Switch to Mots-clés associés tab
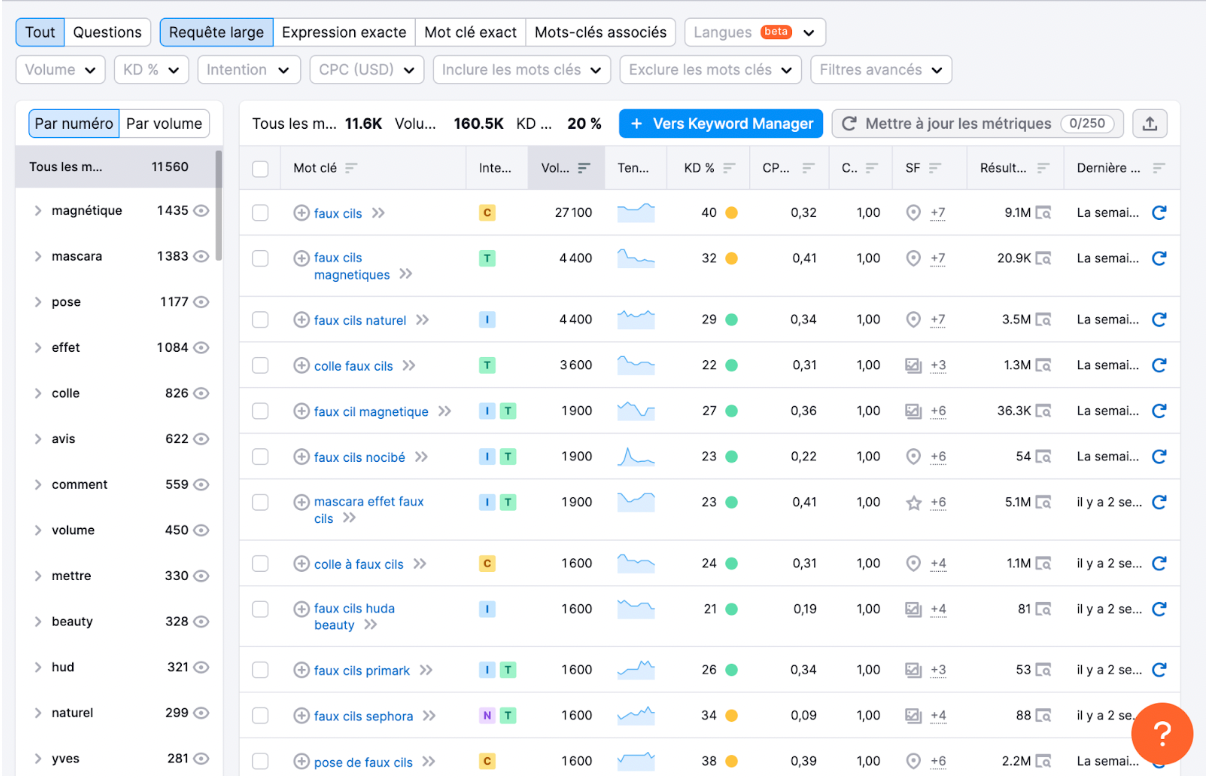Image resolution: width=1206 pixels, height=778 pixels. coord(600,32)
